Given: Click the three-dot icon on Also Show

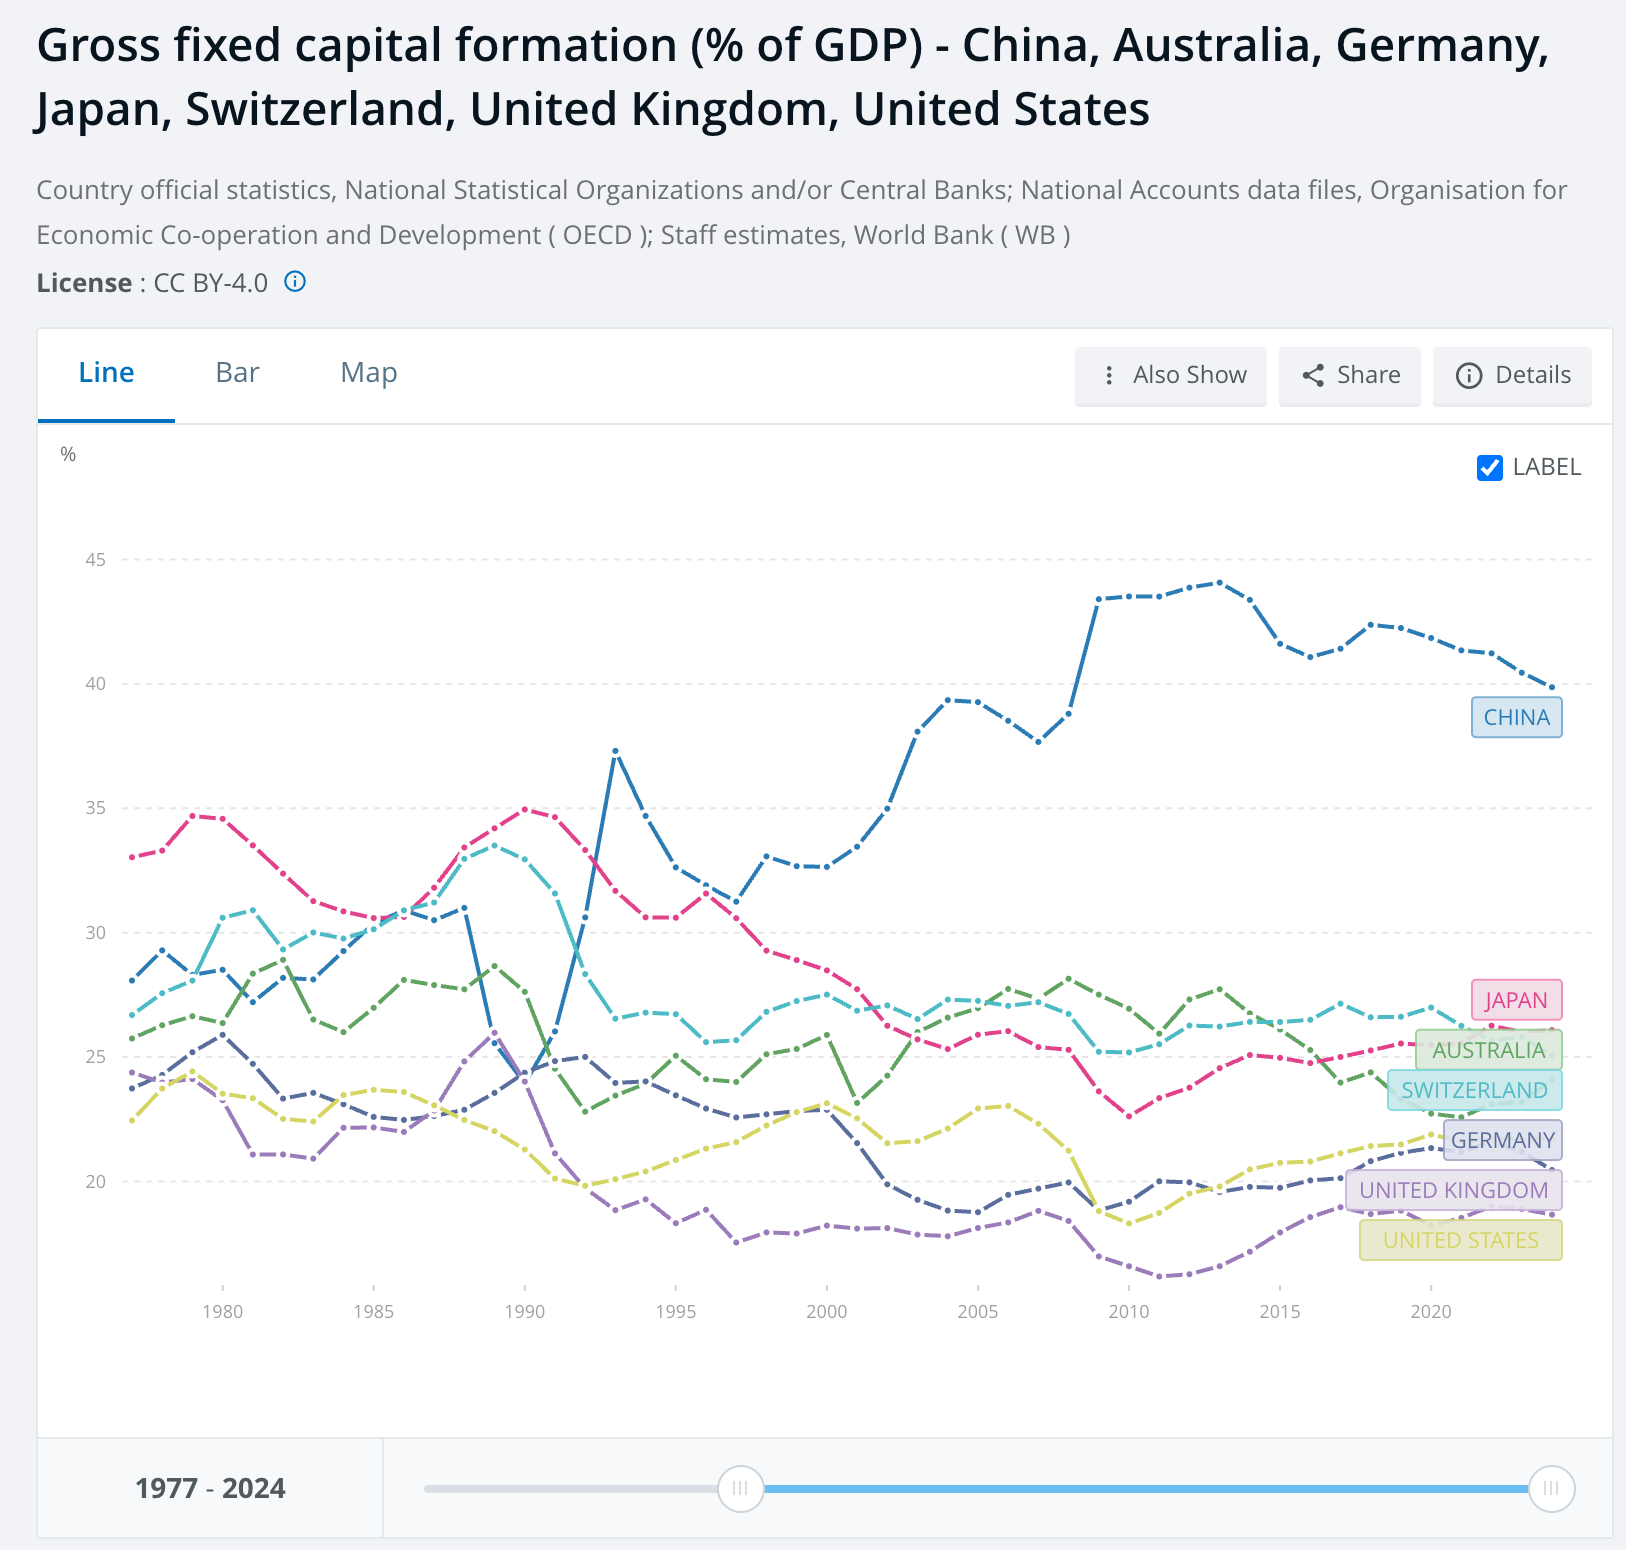Looking at the screenshot, I should tap(1108, 375).
